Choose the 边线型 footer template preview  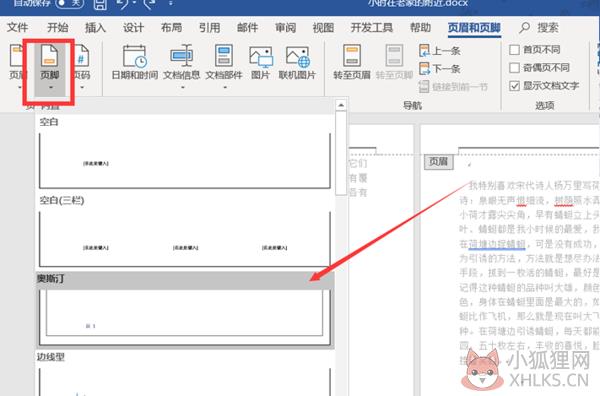(x=185, y=382)
